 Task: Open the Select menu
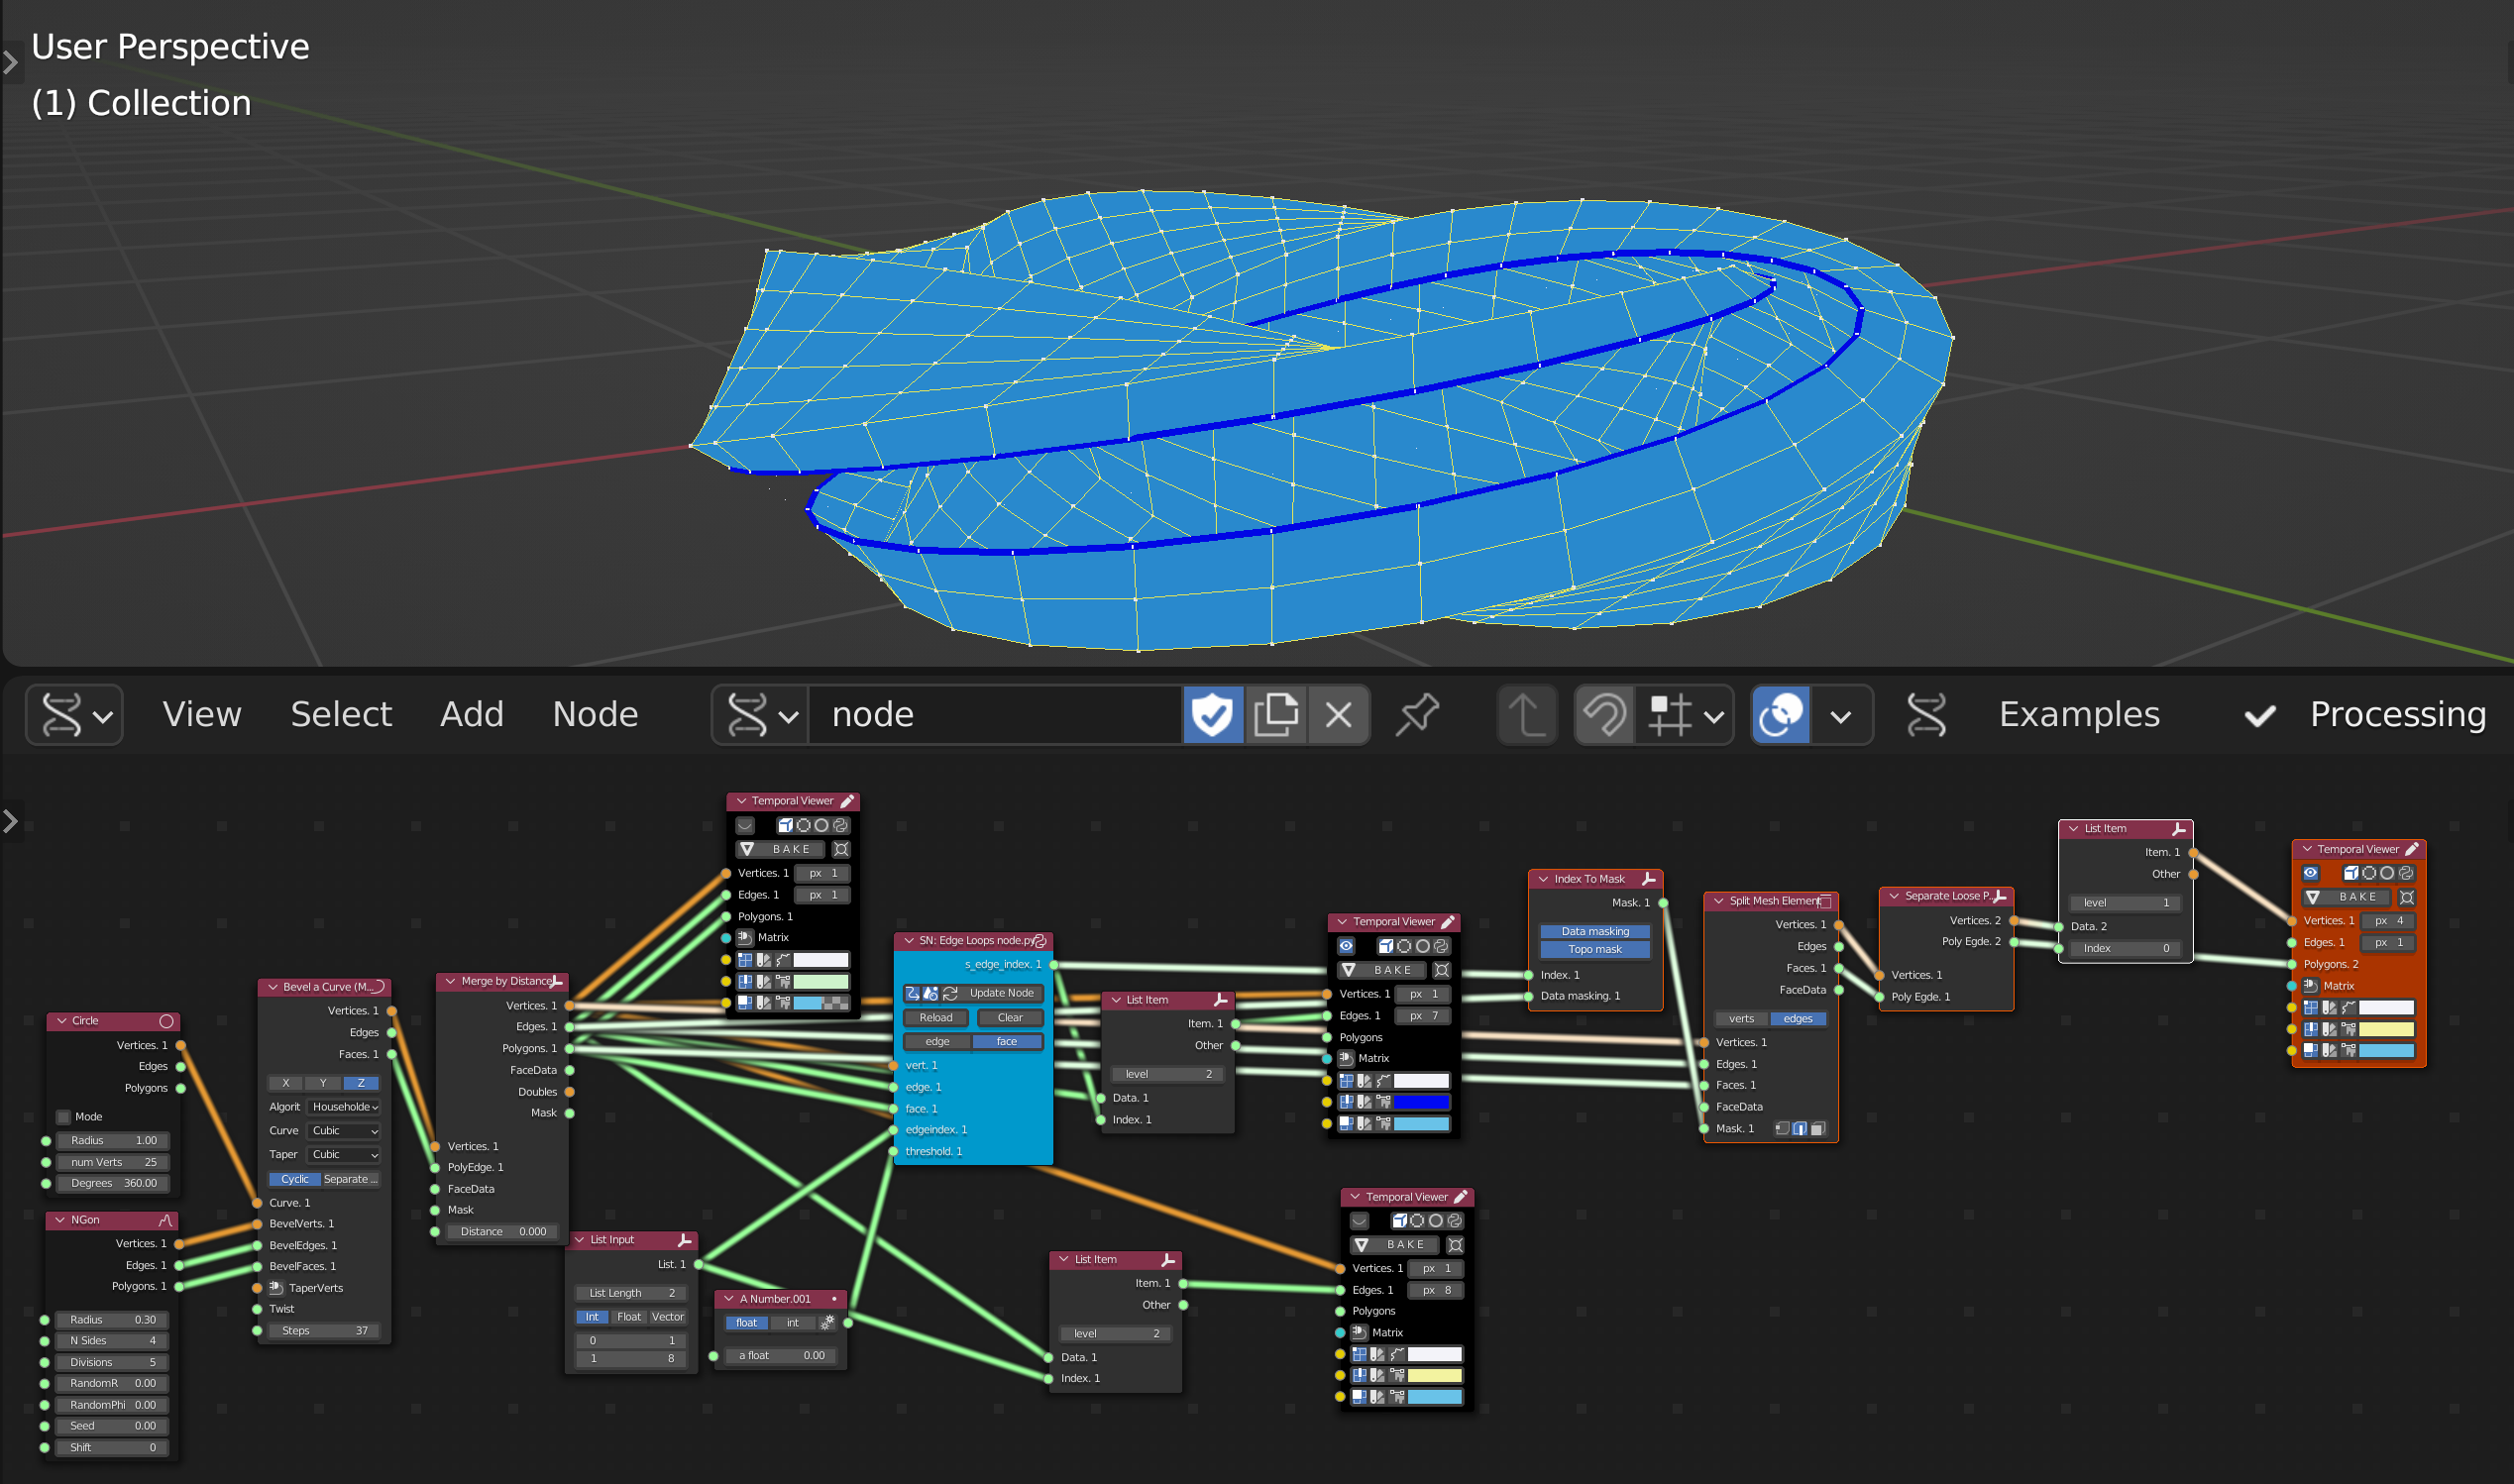340,714
